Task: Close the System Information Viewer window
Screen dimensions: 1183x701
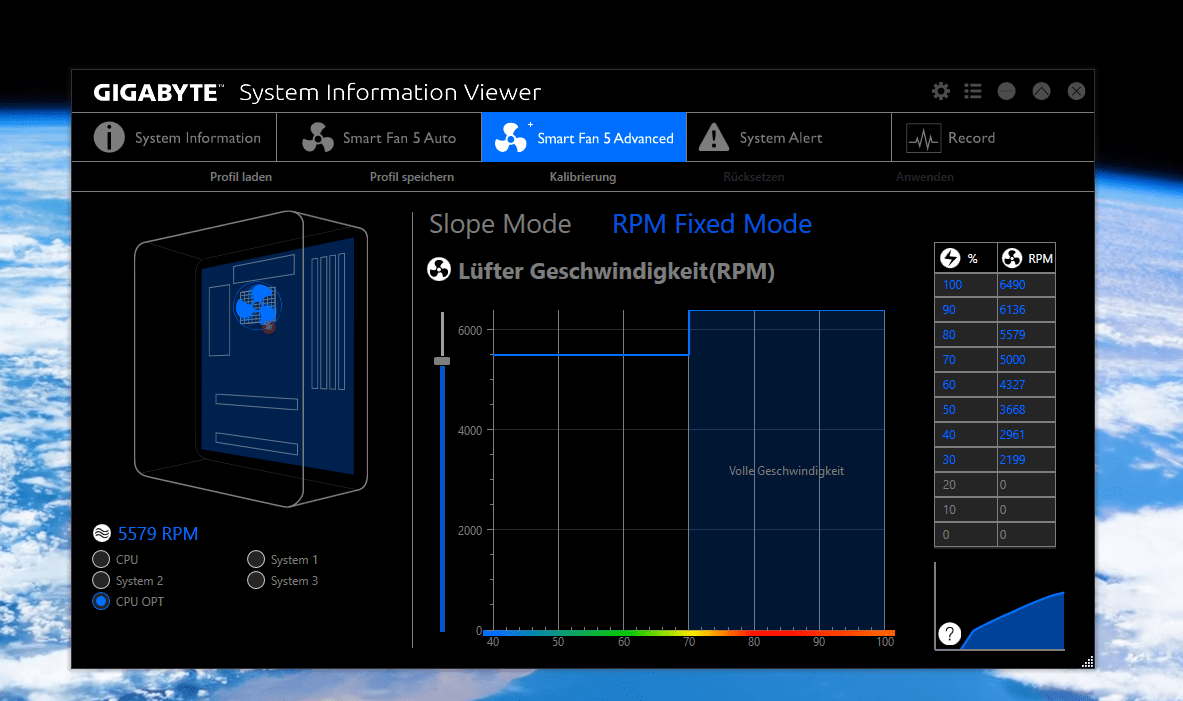Action: (x=1077, y=91)
